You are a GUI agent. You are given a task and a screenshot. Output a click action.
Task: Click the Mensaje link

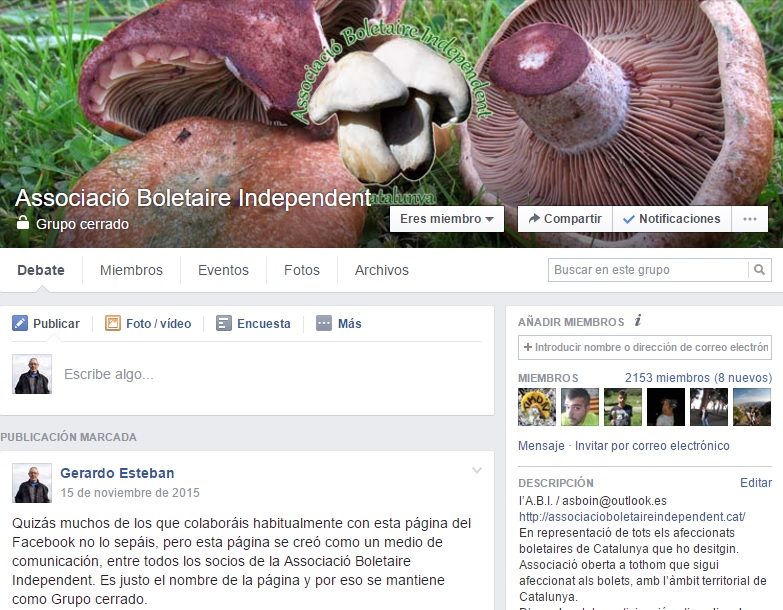(541, 445)
